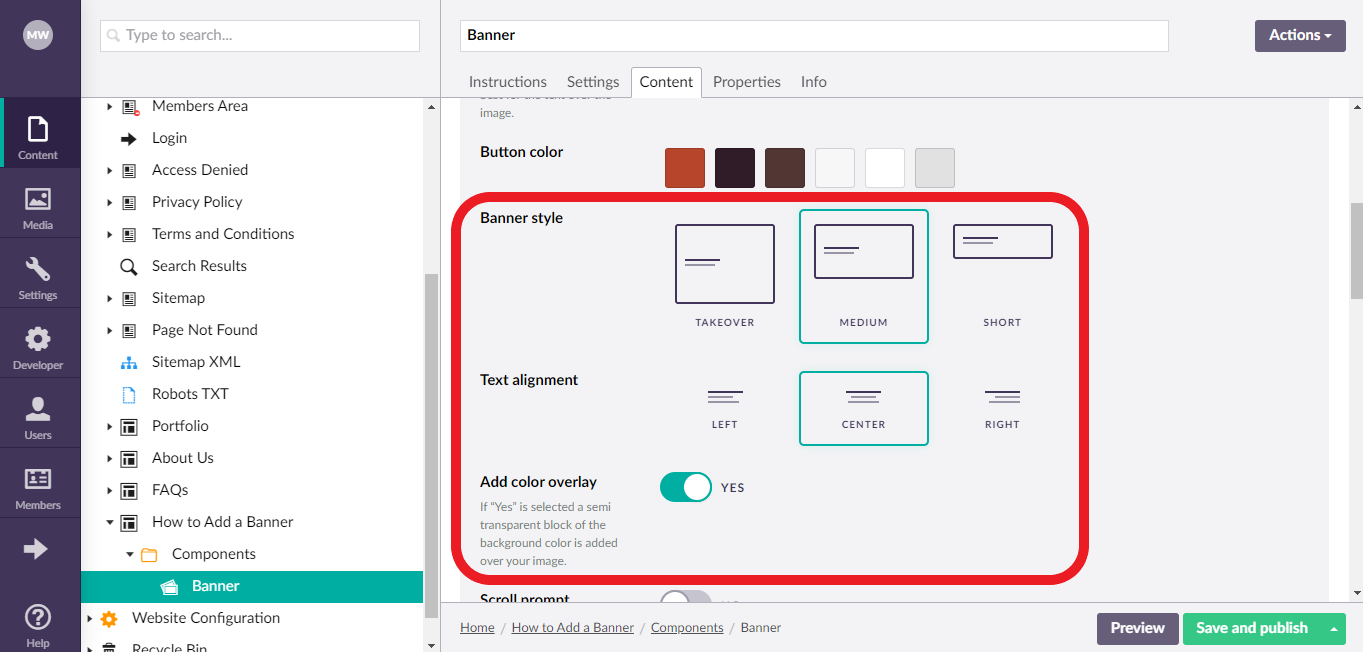Image resolution: width=1363 pixels, height=652 pixels.
Task: Click the Members Area page icon
Action: tap(129, 106)
